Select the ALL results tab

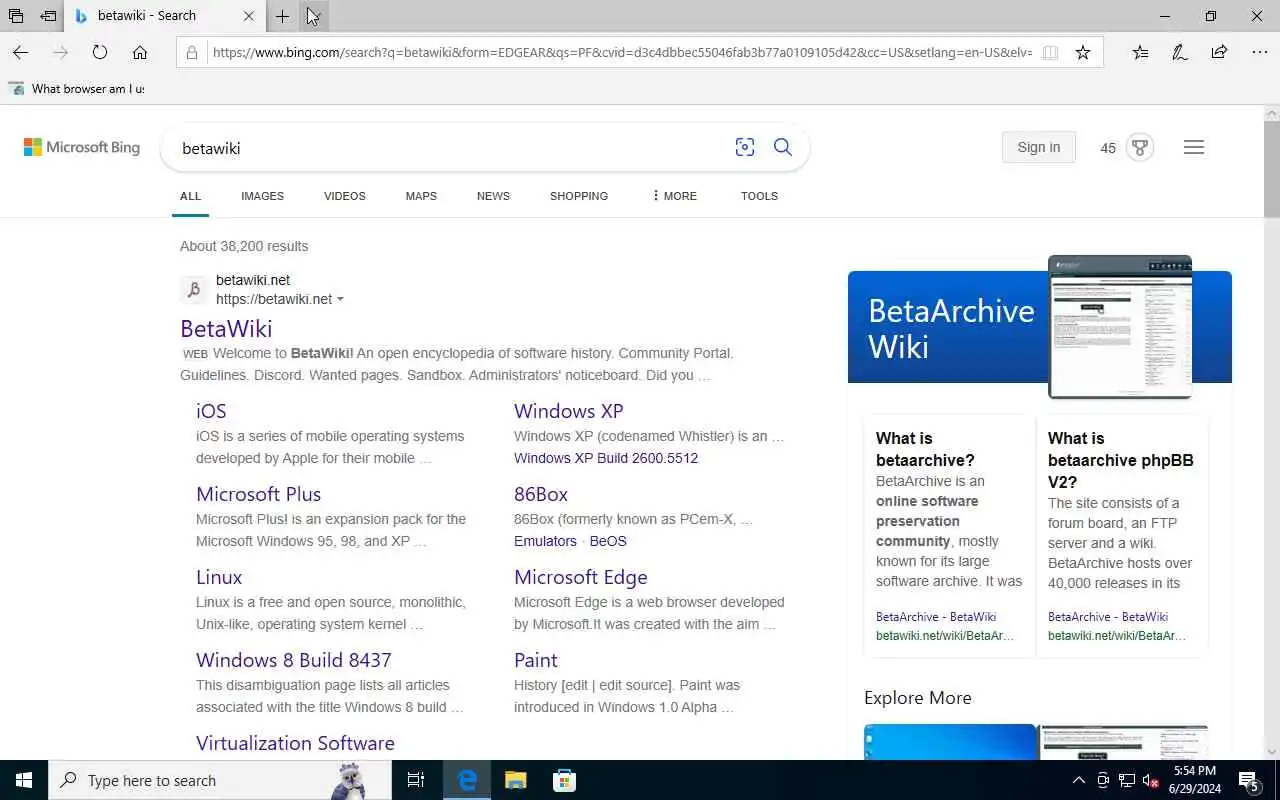point(190,196)
